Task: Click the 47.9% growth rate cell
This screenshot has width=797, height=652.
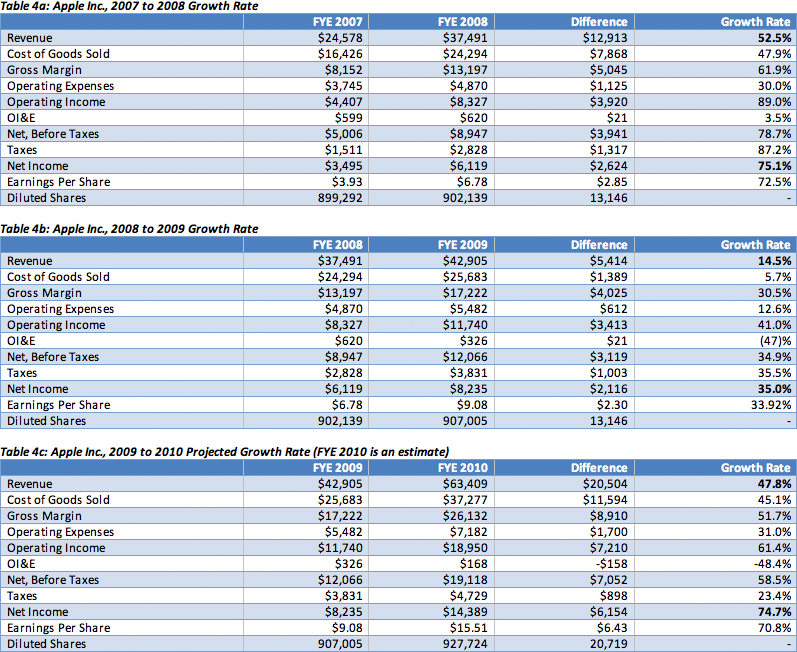Action: point(775,54)
